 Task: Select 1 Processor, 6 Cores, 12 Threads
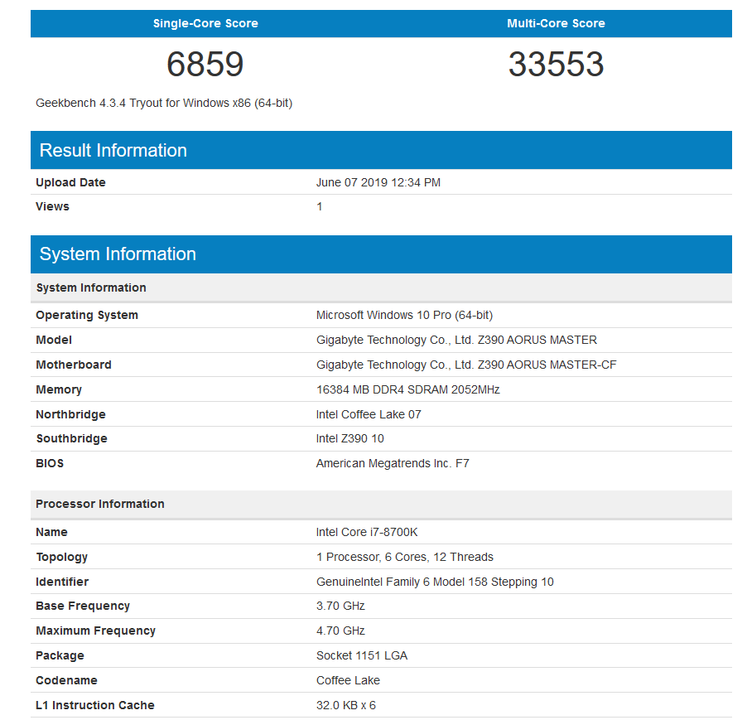[405, 557]
